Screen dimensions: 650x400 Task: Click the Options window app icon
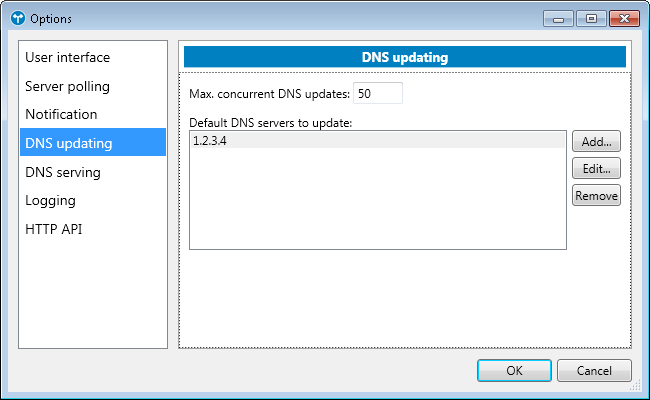coord(15,19)
